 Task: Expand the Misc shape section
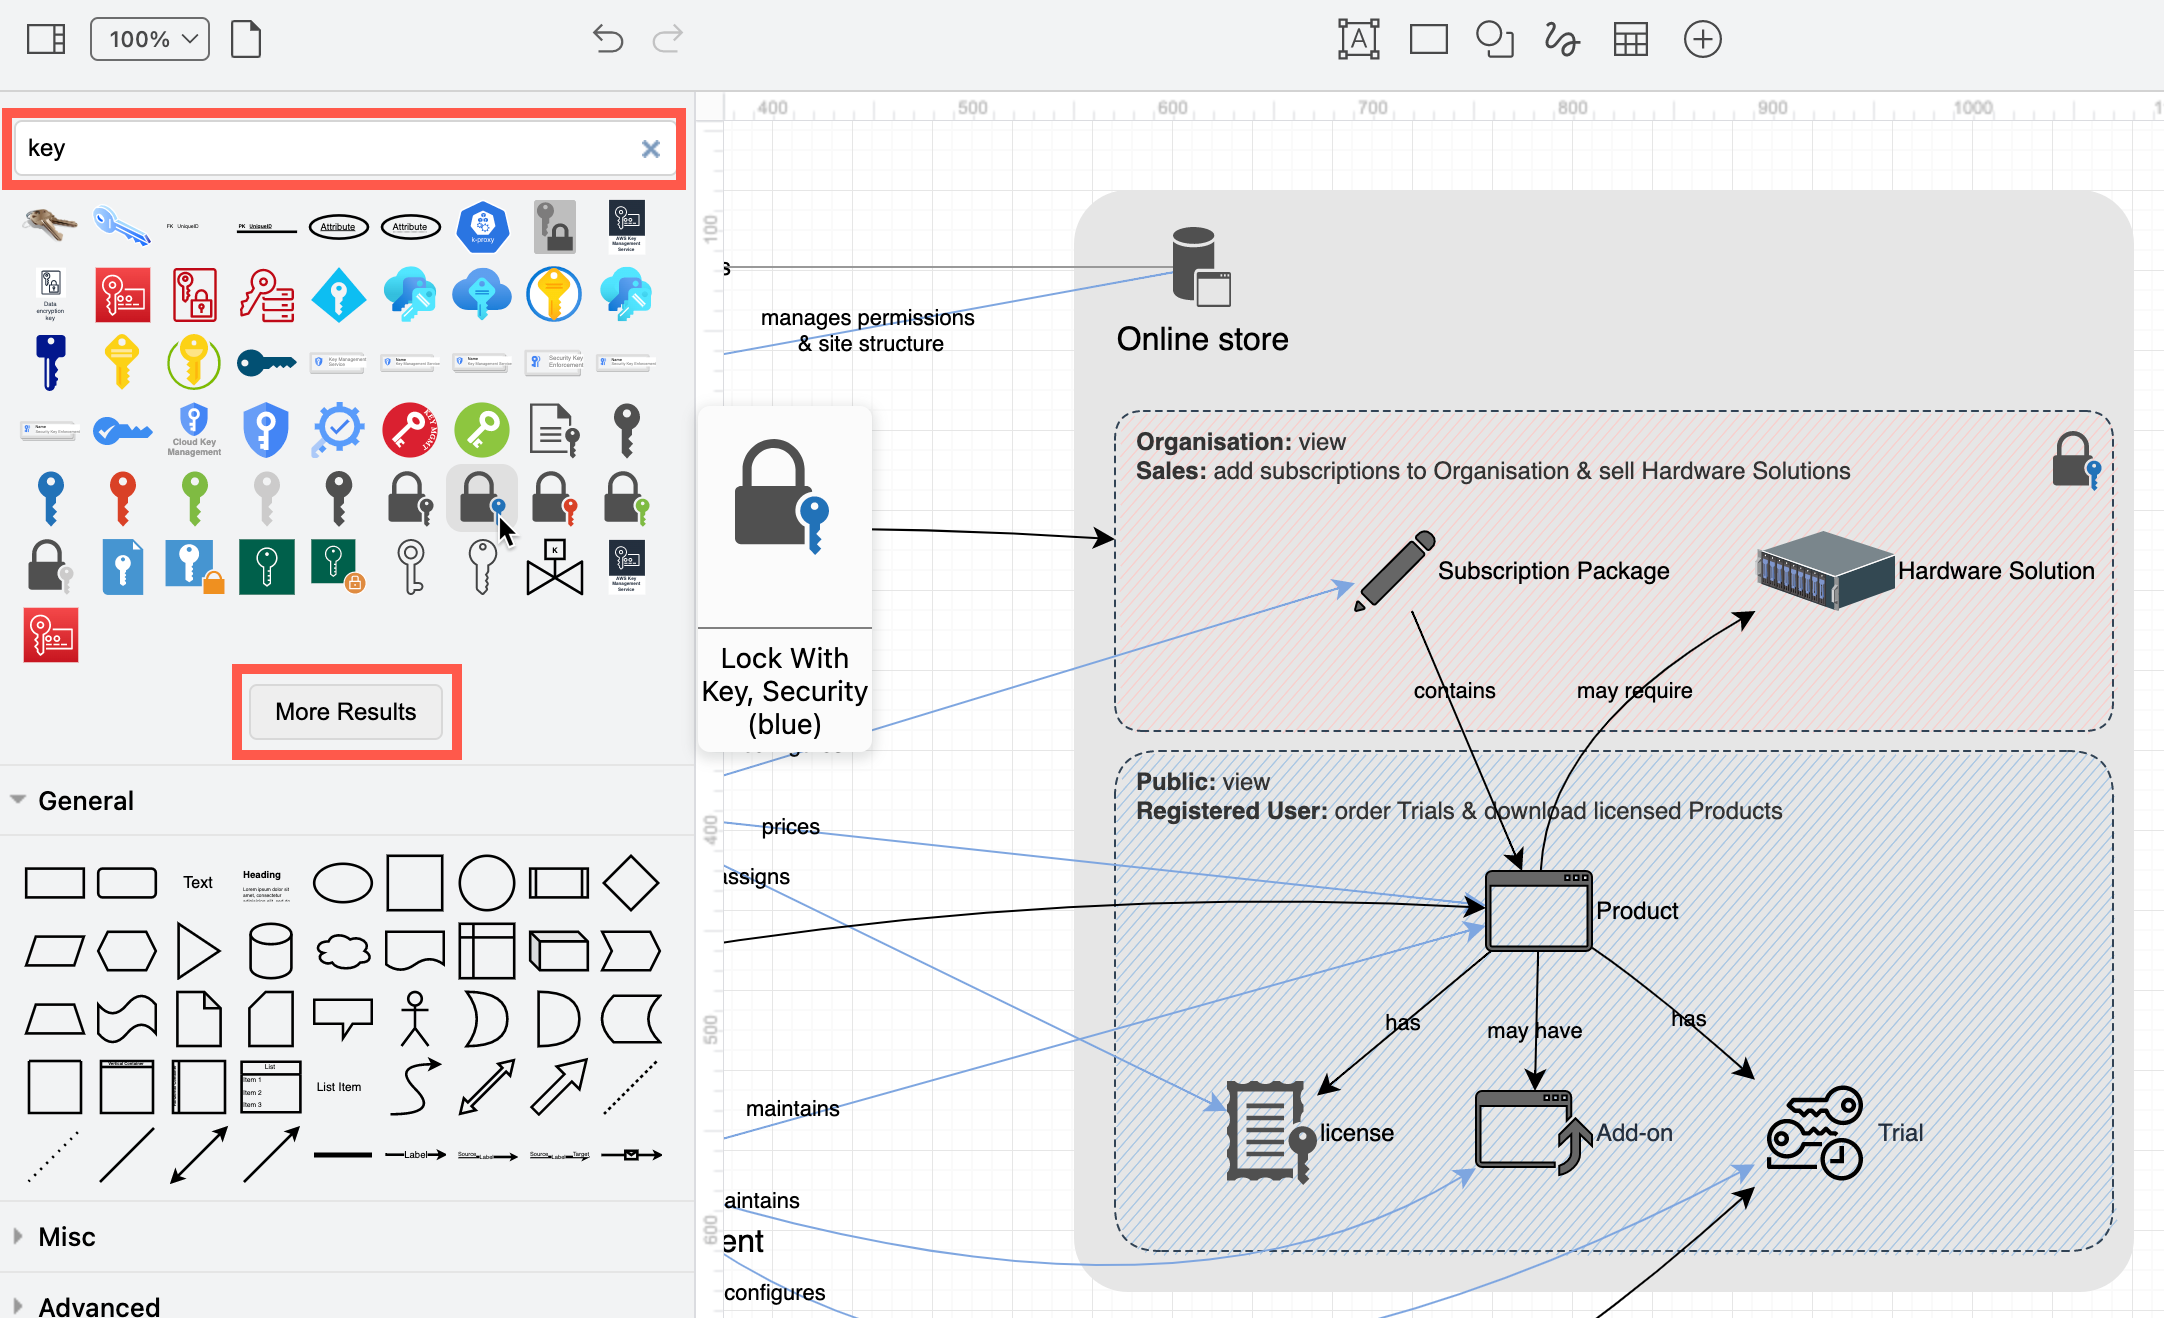point(67,1236)
